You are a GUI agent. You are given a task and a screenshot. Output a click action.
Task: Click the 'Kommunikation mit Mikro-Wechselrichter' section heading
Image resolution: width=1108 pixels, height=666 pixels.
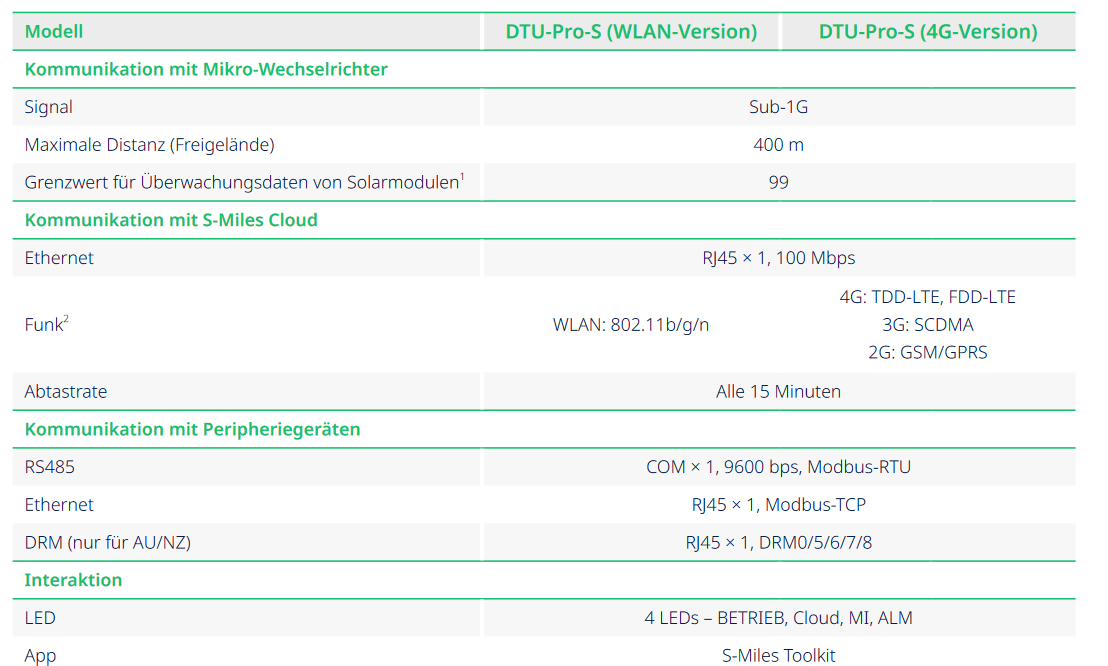click(x=206, y=69)
